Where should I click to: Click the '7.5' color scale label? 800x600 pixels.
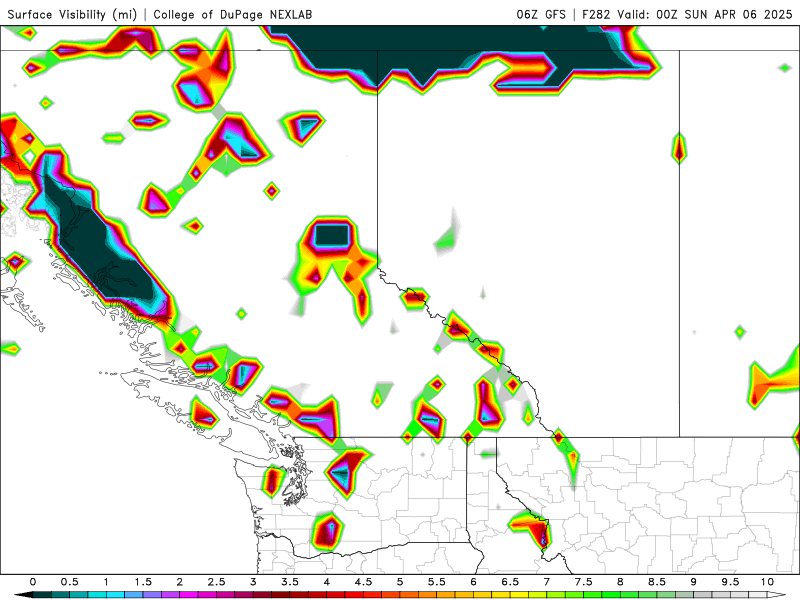click(x=584, y=582)
